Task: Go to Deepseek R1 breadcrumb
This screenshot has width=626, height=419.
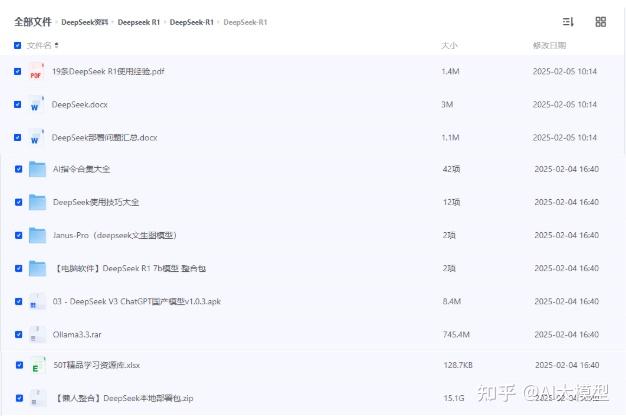Action: click(139, 22)
